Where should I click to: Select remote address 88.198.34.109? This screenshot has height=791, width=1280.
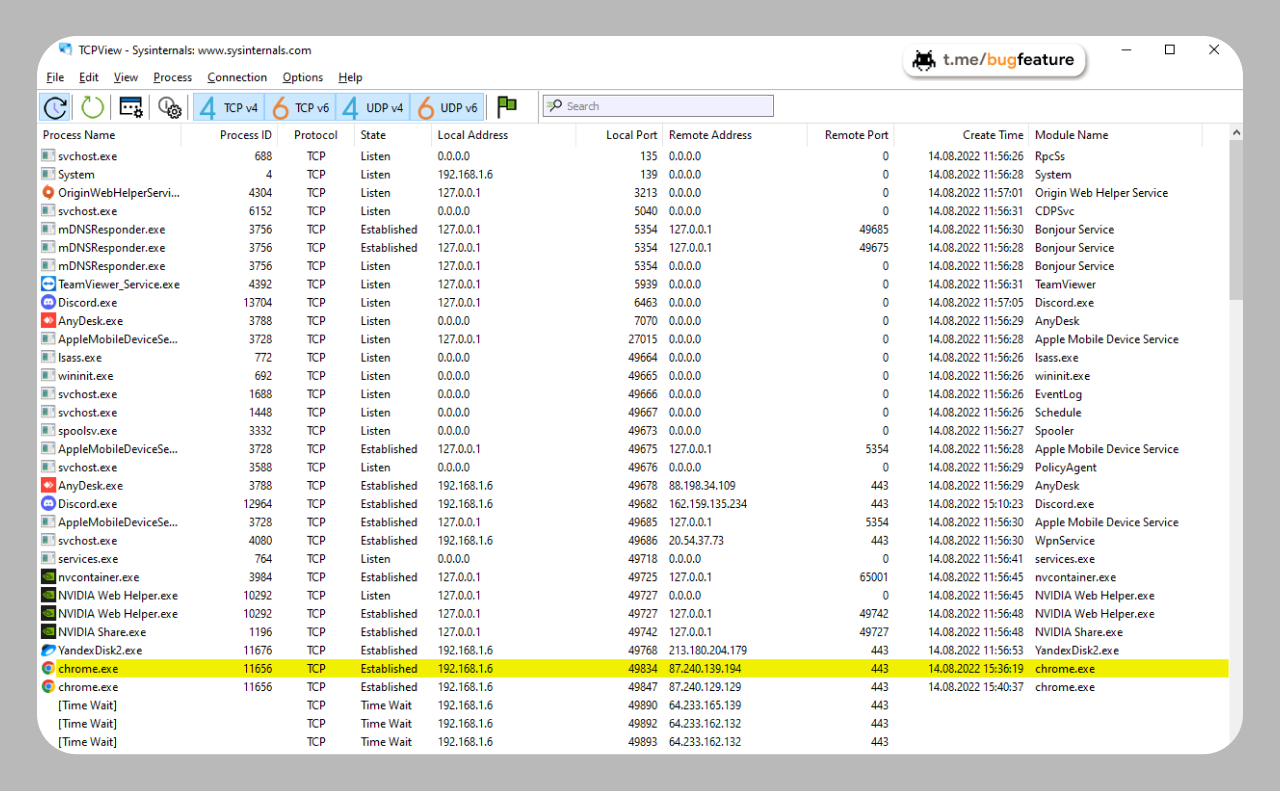pyautogui.click(x=702, y=486)
